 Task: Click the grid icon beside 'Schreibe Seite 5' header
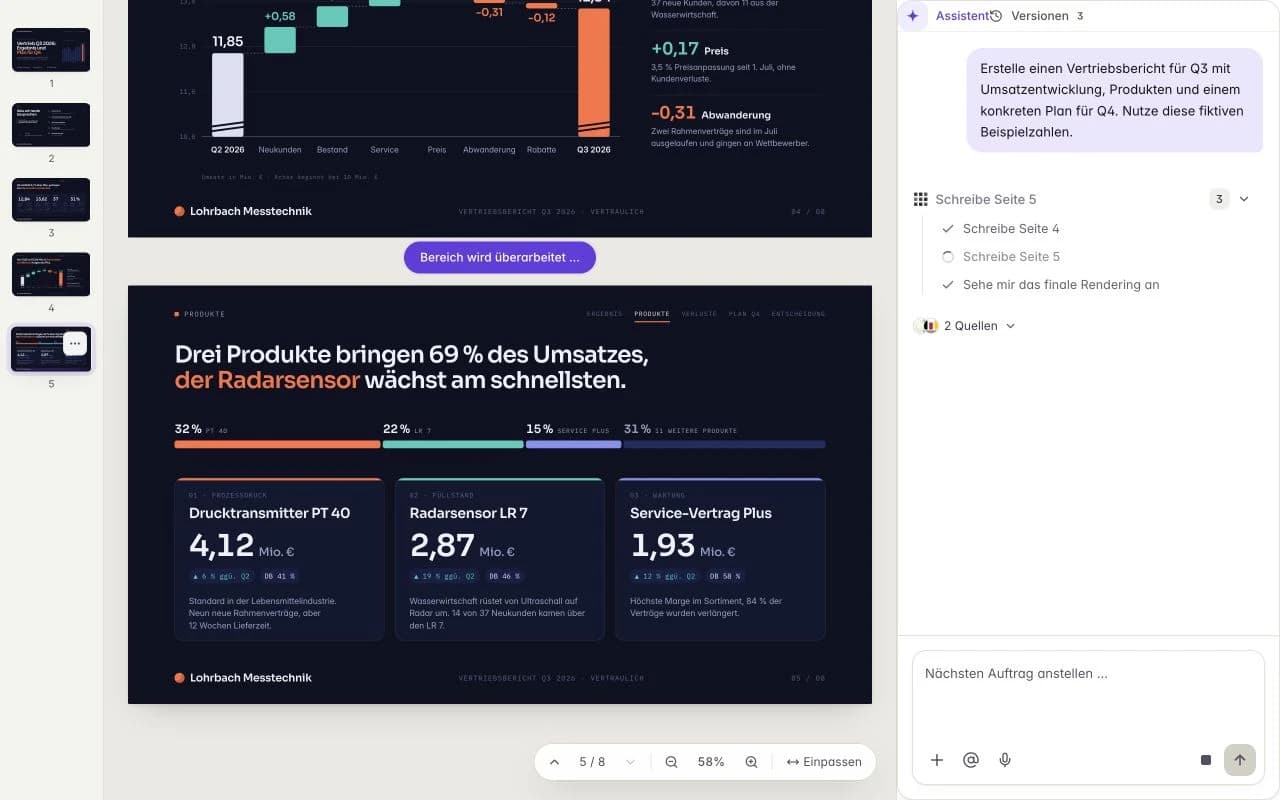(920, 199)
